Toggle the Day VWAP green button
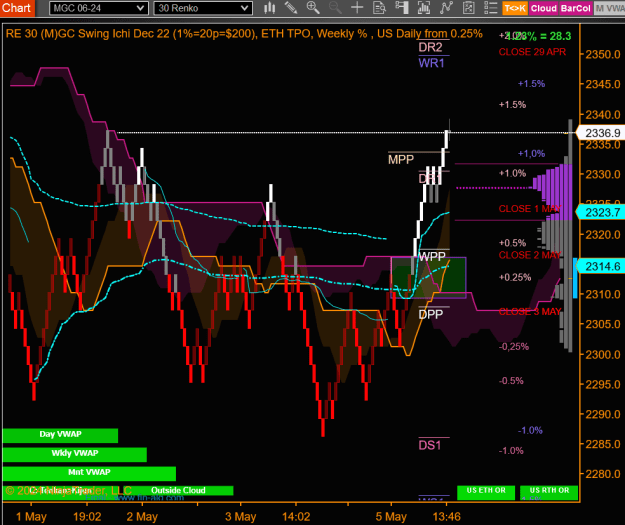This screenshot has width=625, height=525. coord(60,435)
